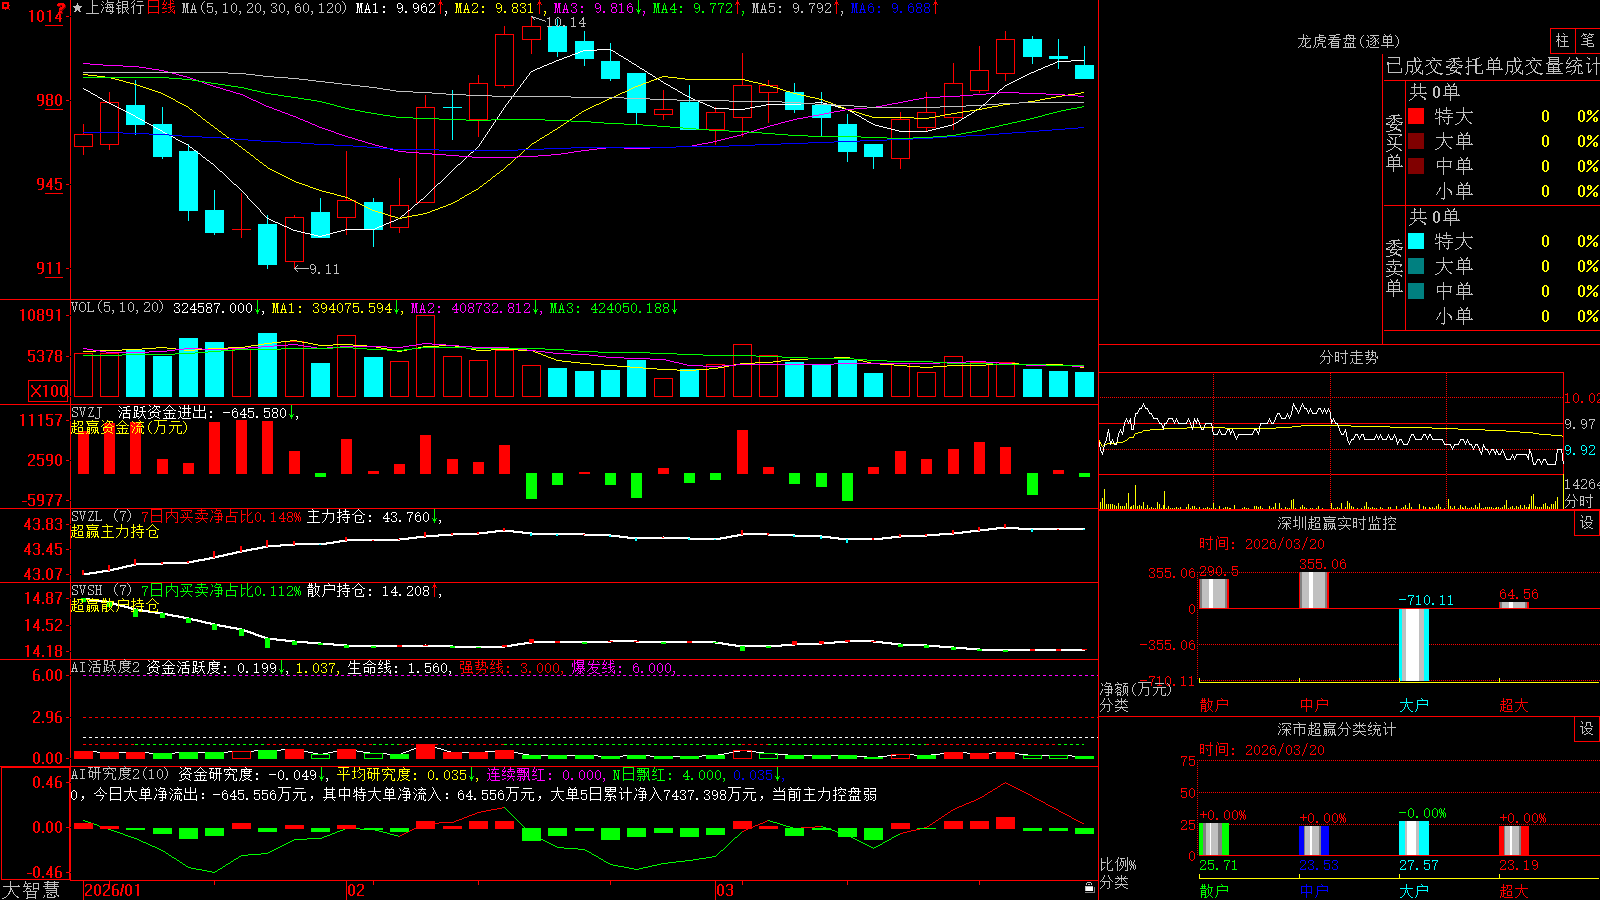Click the SVZL indicator name
The width and height of the screenshot is (1600, 900).
click(87, 517)
